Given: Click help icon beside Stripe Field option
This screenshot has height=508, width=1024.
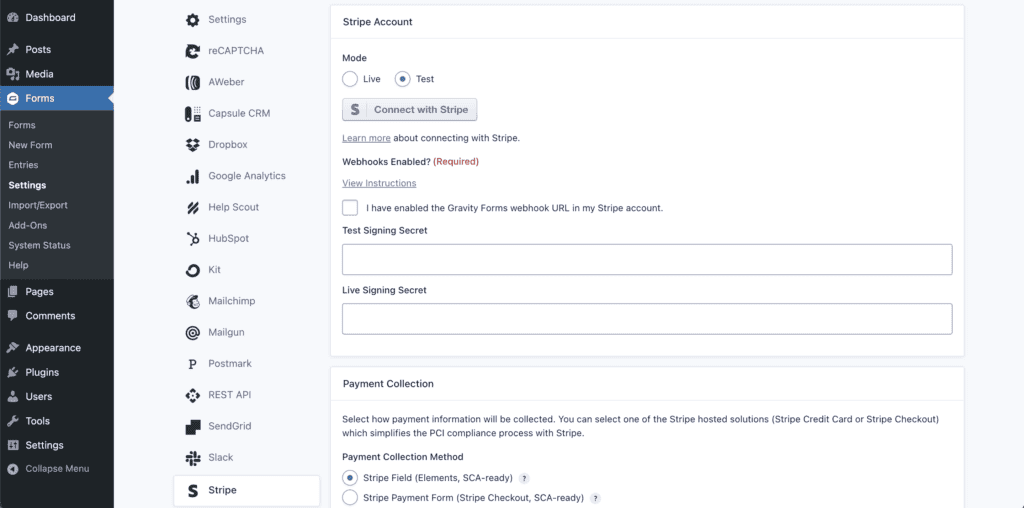Looking at the screenshot, I should [x=524, y=478].
